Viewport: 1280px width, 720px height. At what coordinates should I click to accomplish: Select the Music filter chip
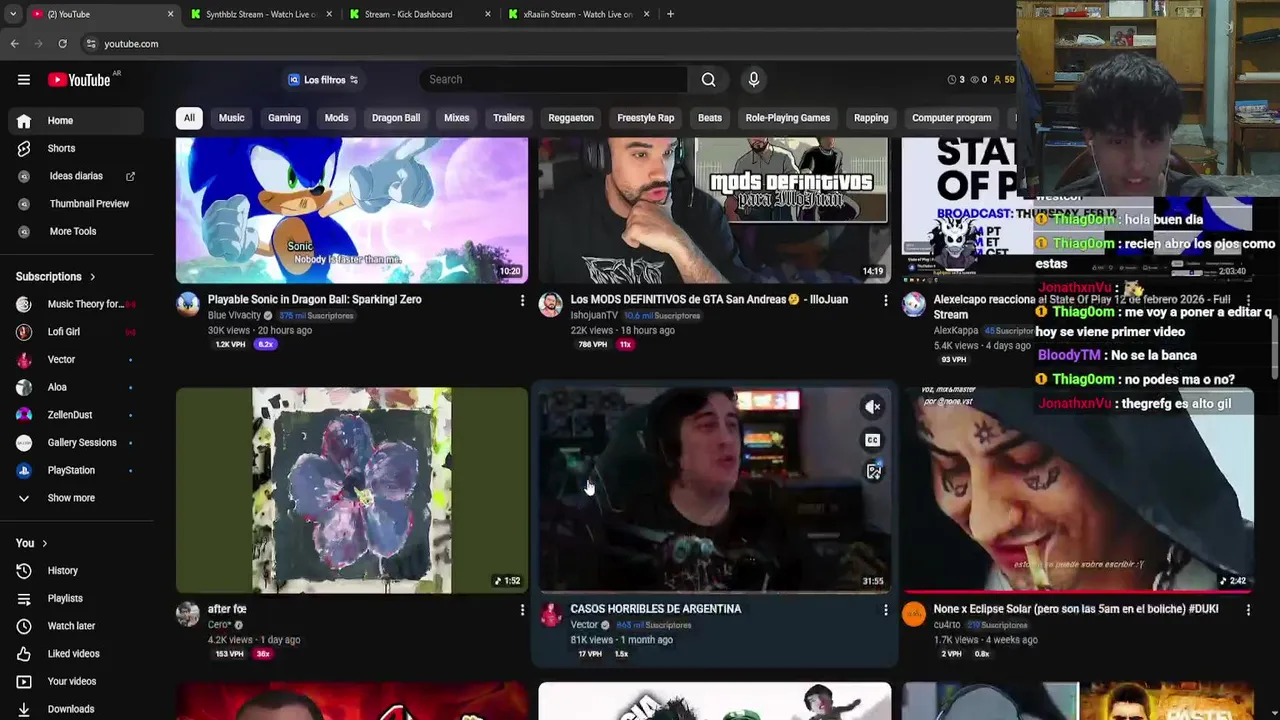[x=231, y=118]
